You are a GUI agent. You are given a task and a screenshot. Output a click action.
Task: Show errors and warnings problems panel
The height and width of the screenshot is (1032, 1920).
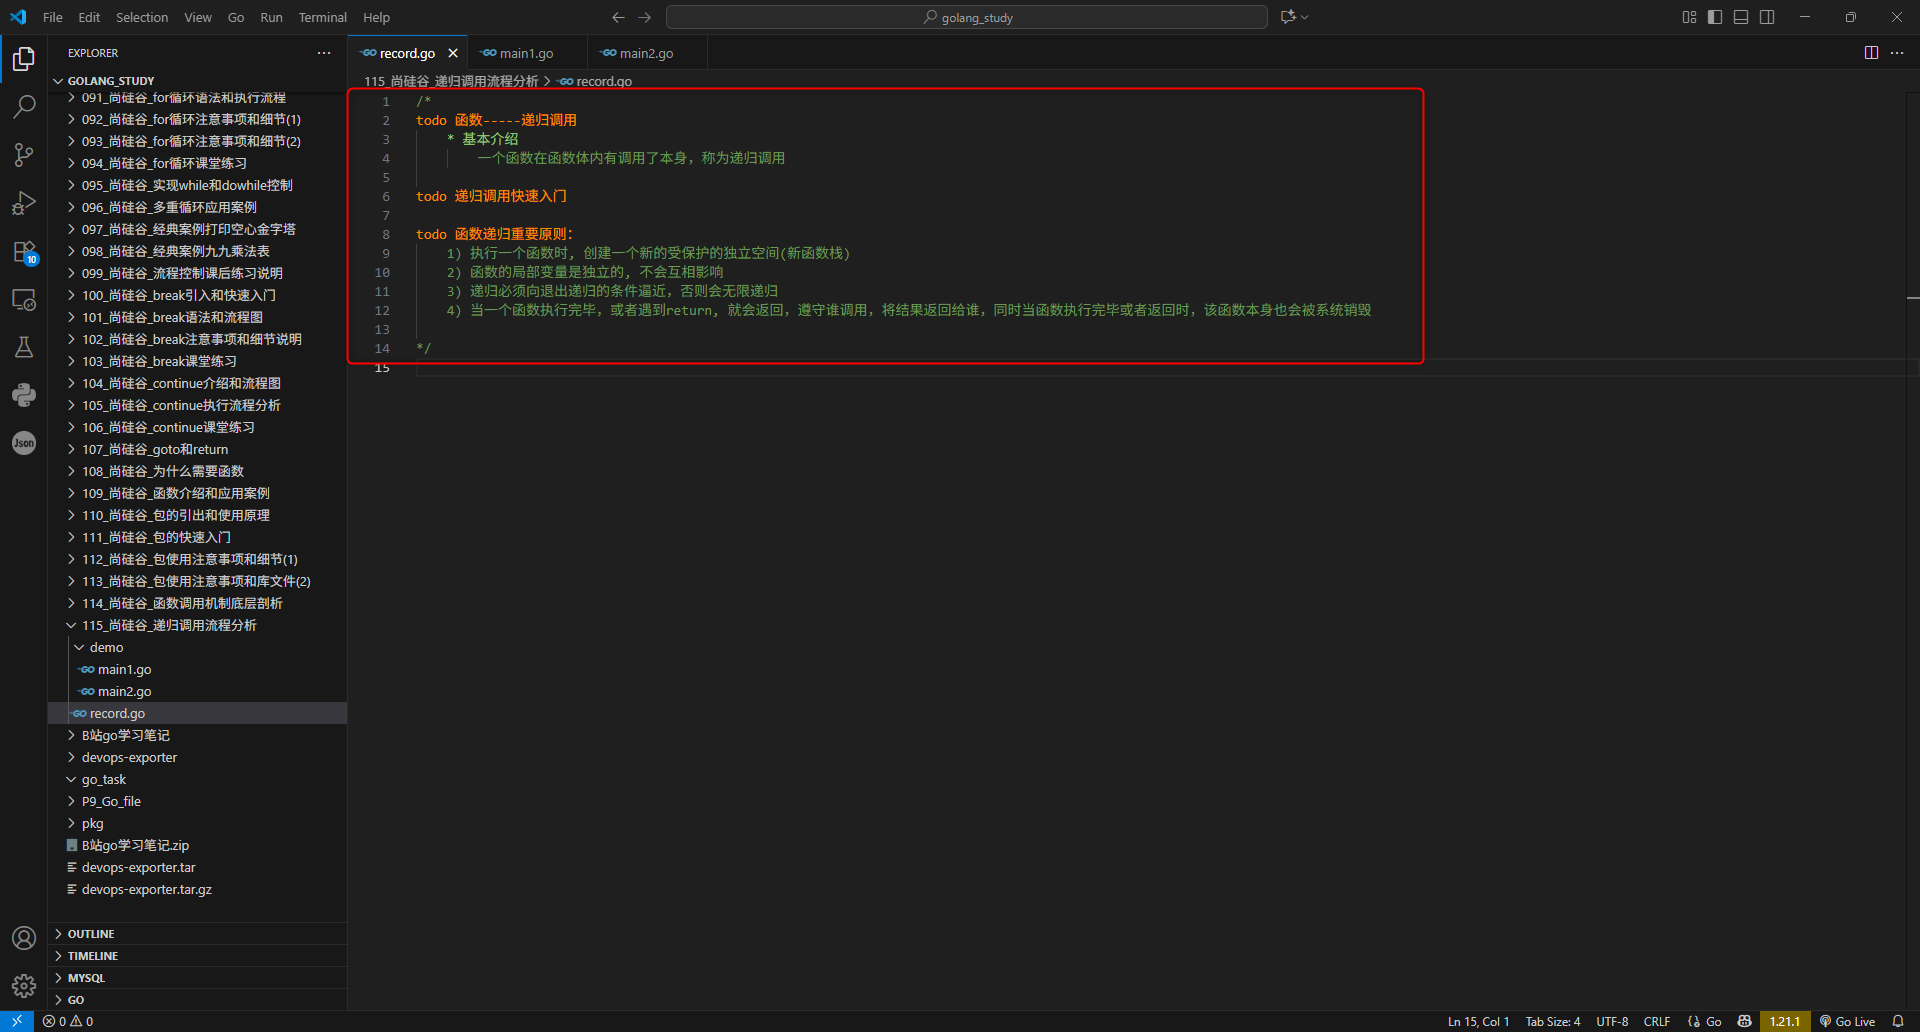click(x=68, y=1021)
